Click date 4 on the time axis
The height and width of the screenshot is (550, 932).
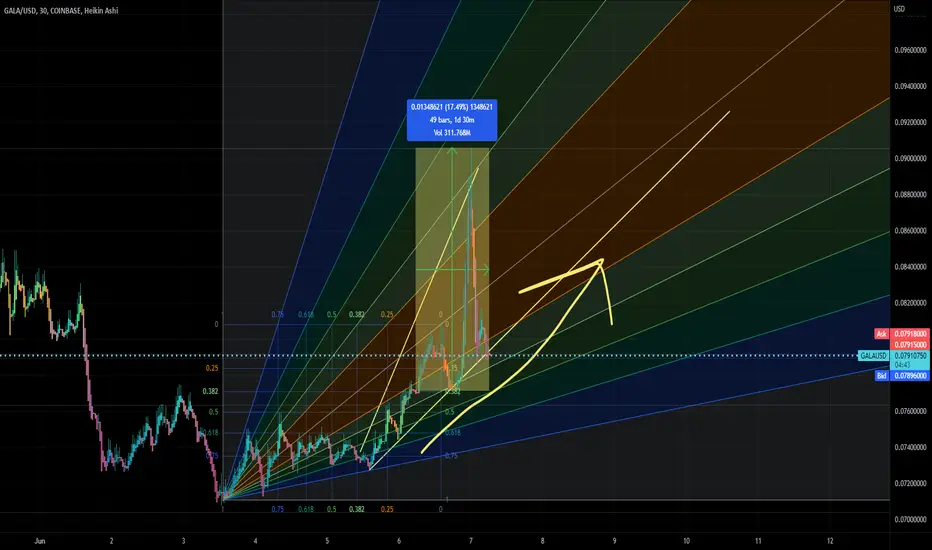pyautogui.click(x=255, y=541)
